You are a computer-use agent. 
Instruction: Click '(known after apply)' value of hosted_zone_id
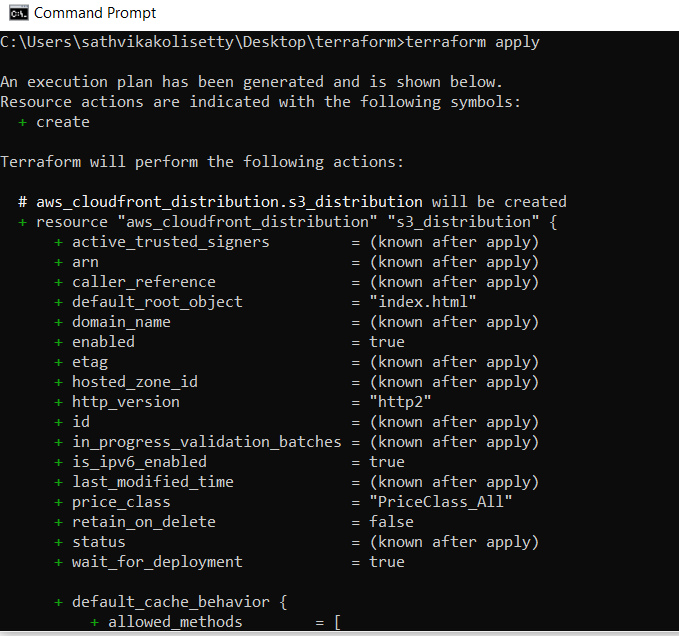pos(454,382)
